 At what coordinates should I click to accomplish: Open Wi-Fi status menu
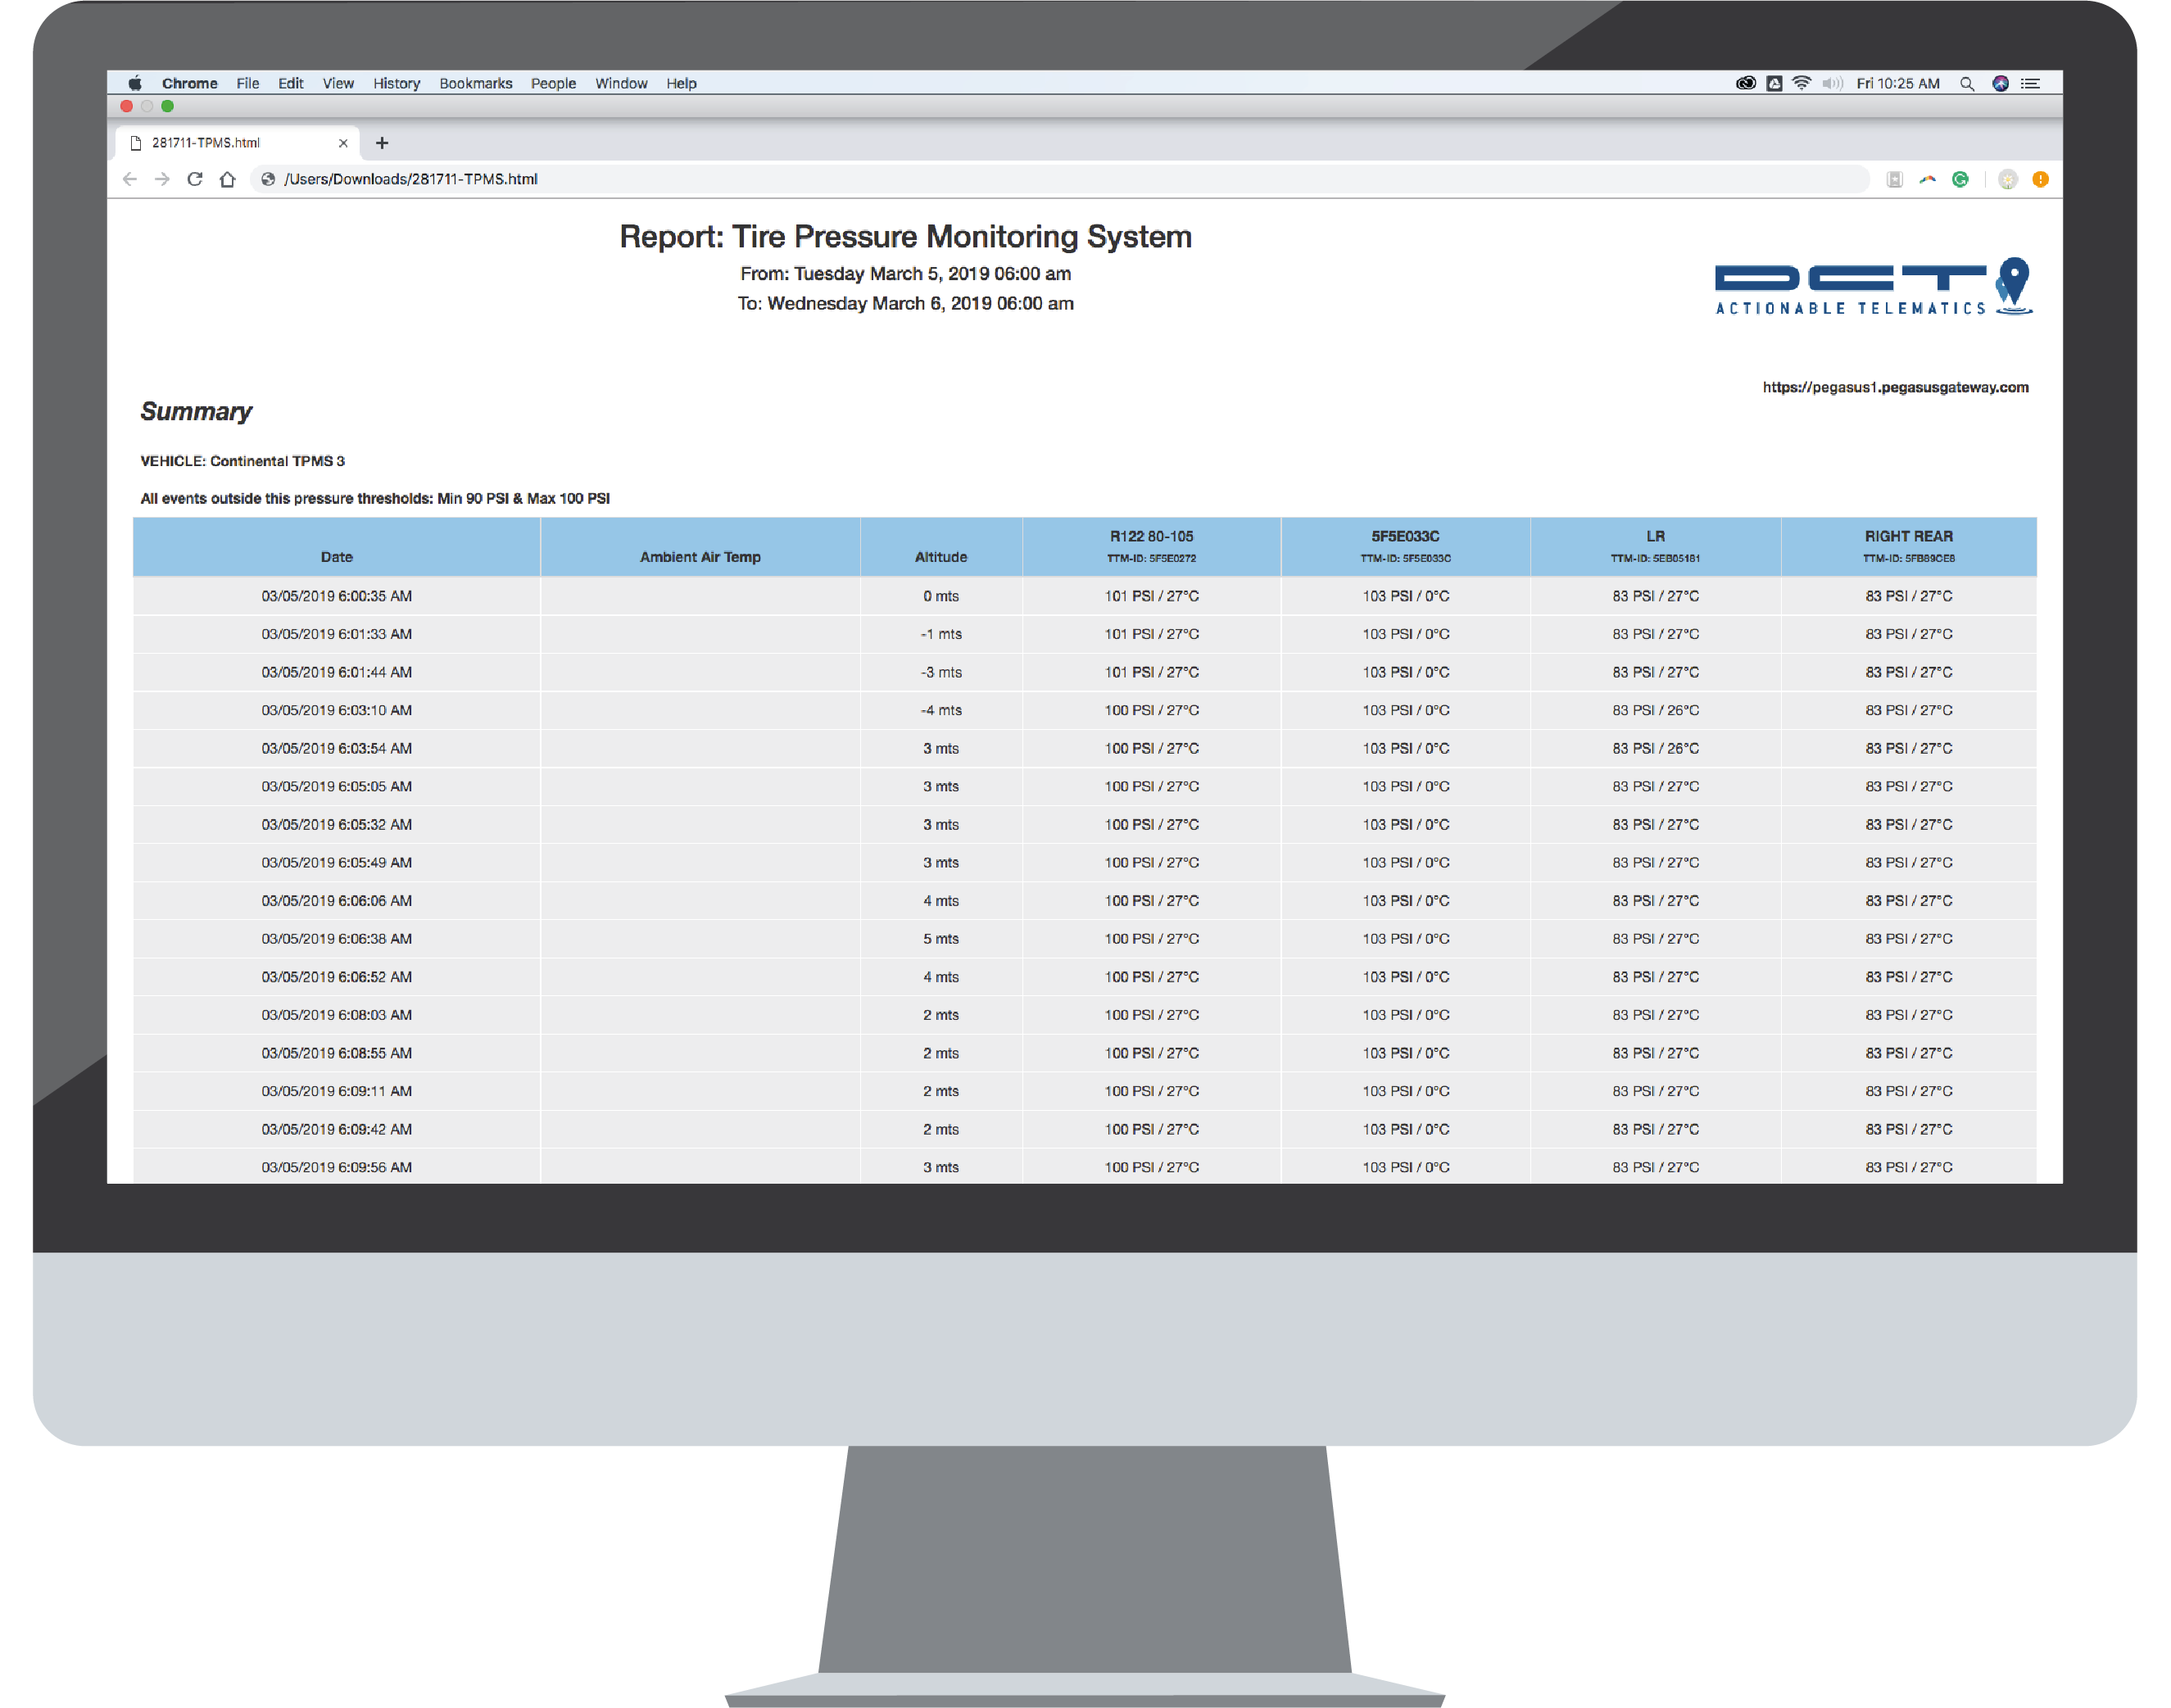coord(1802,83)
